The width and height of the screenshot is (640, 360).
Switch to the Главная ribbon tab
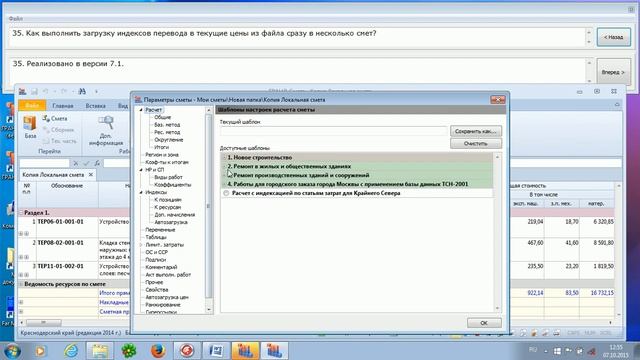coord(63,106)
